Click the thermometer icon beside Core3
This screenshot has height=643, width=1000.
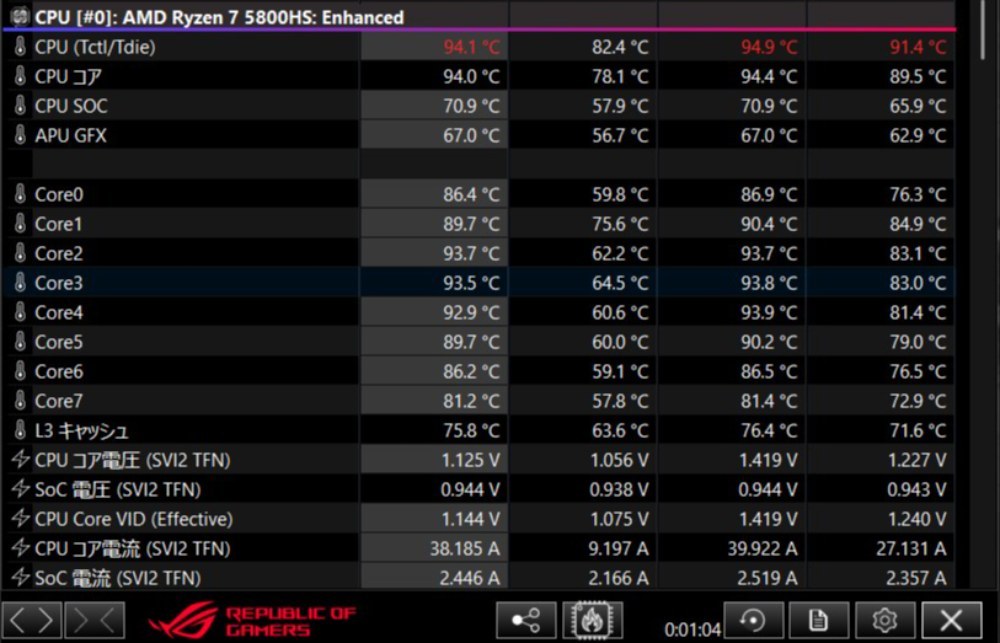point(20,283)
